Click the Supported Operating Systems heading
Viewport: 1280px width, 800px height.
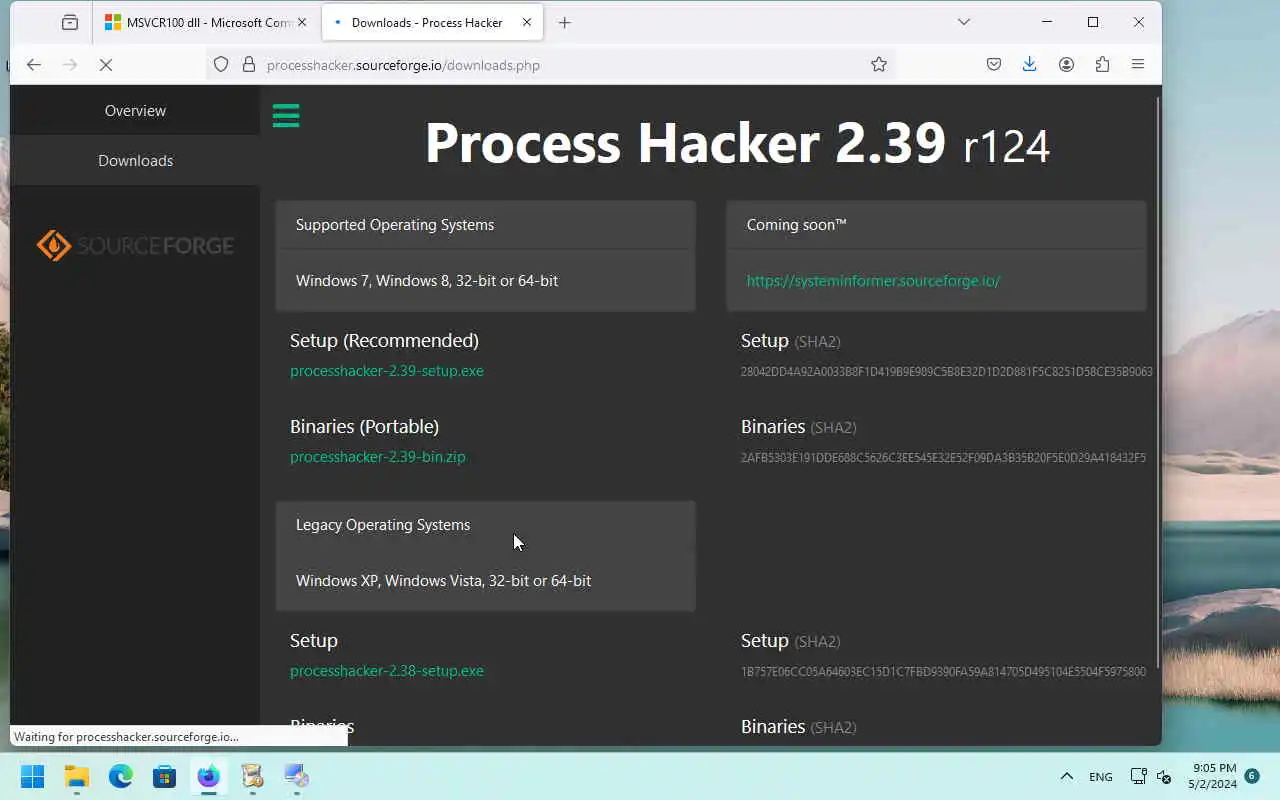pyautogui.click(x=395, y=225)
